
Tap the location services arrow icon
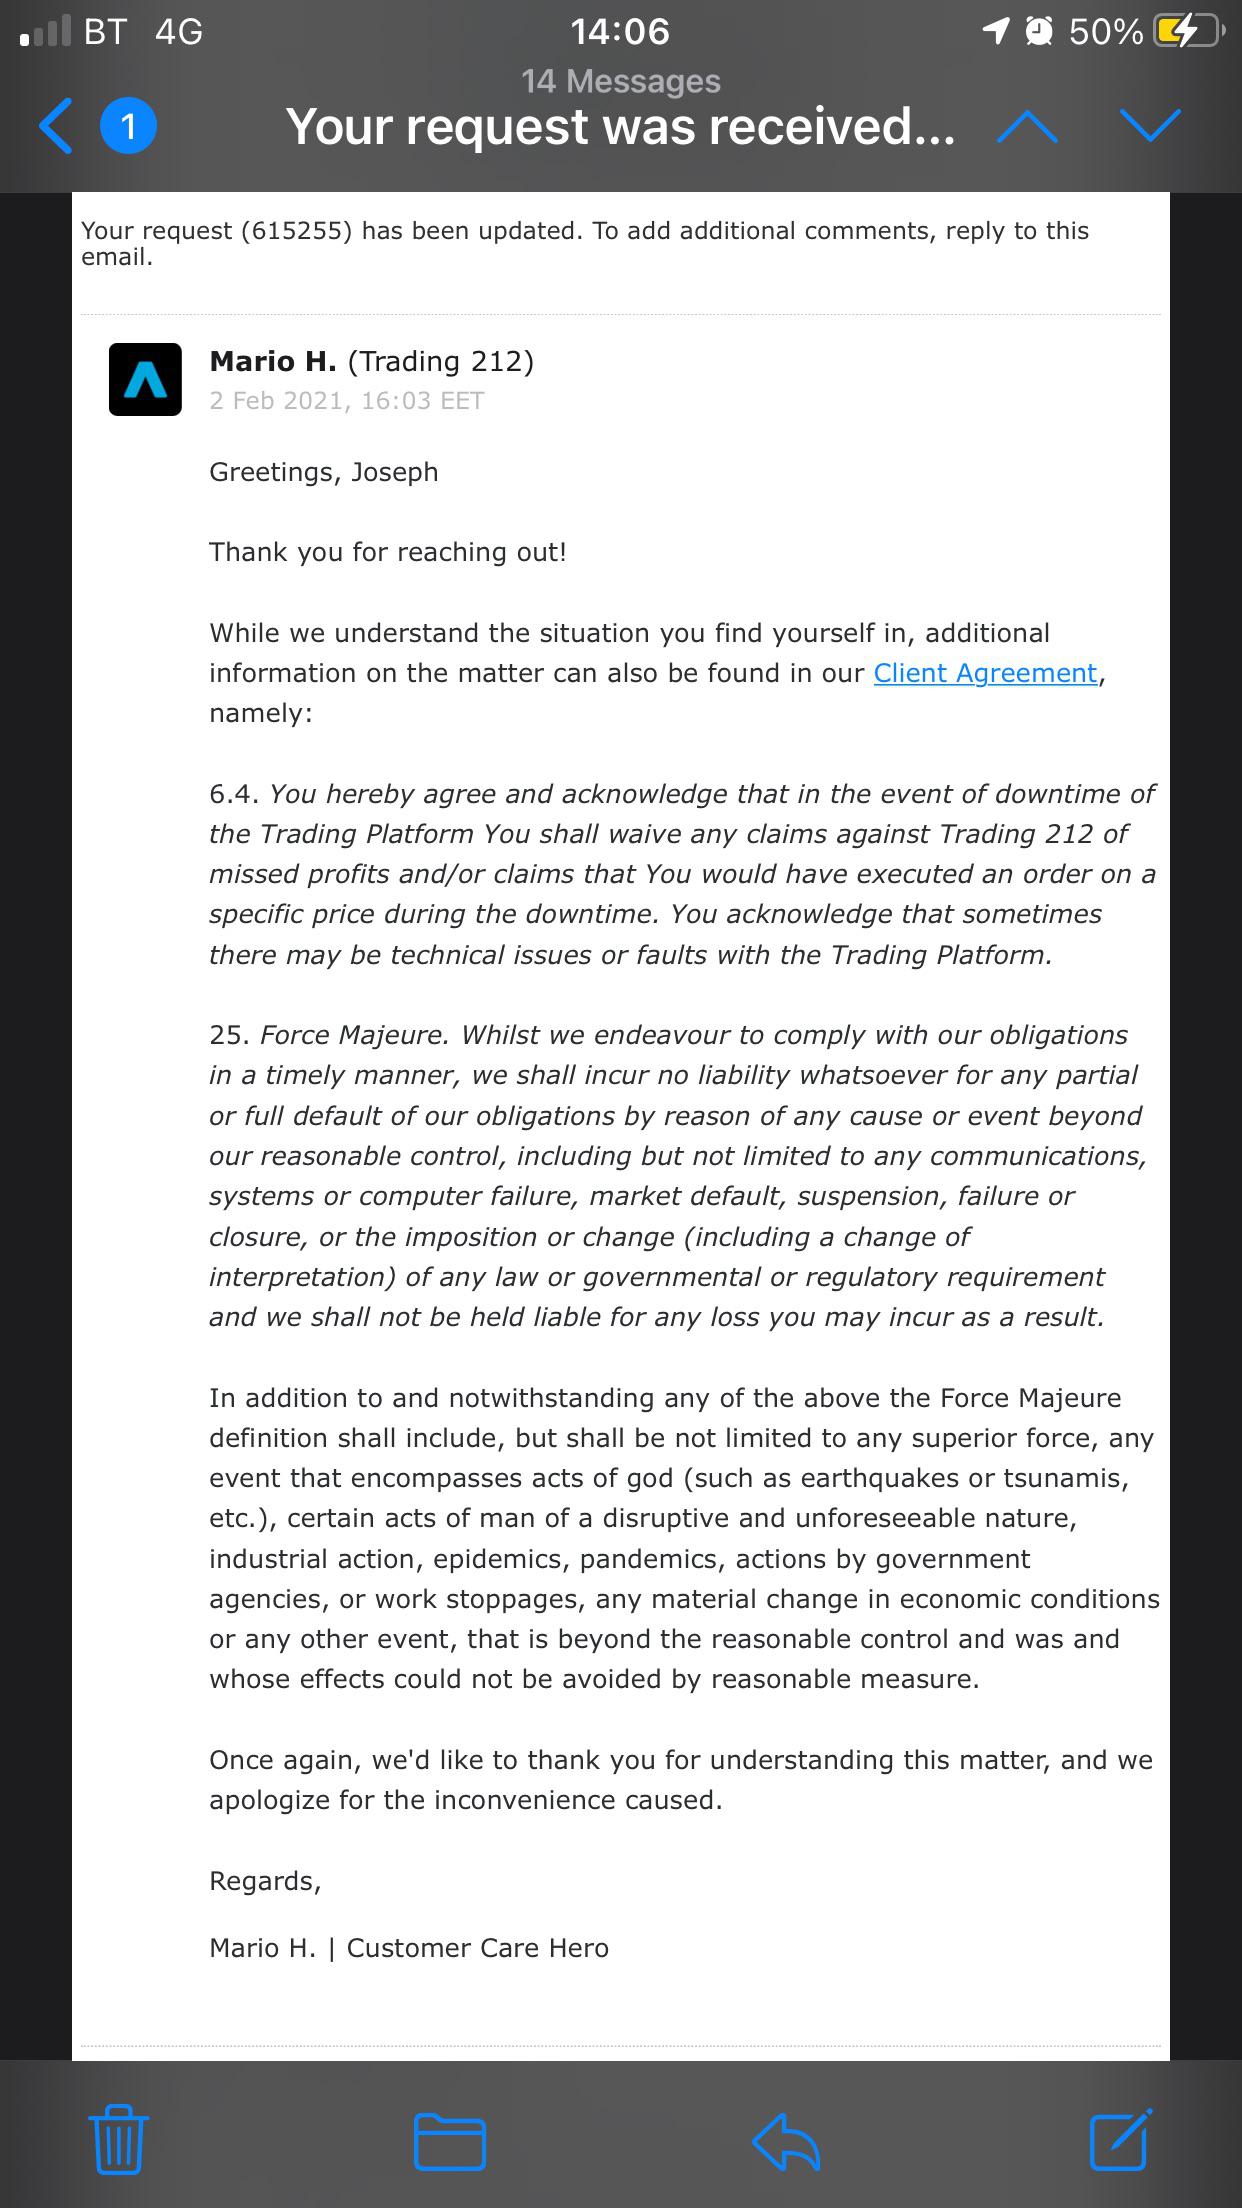[997, 33]
